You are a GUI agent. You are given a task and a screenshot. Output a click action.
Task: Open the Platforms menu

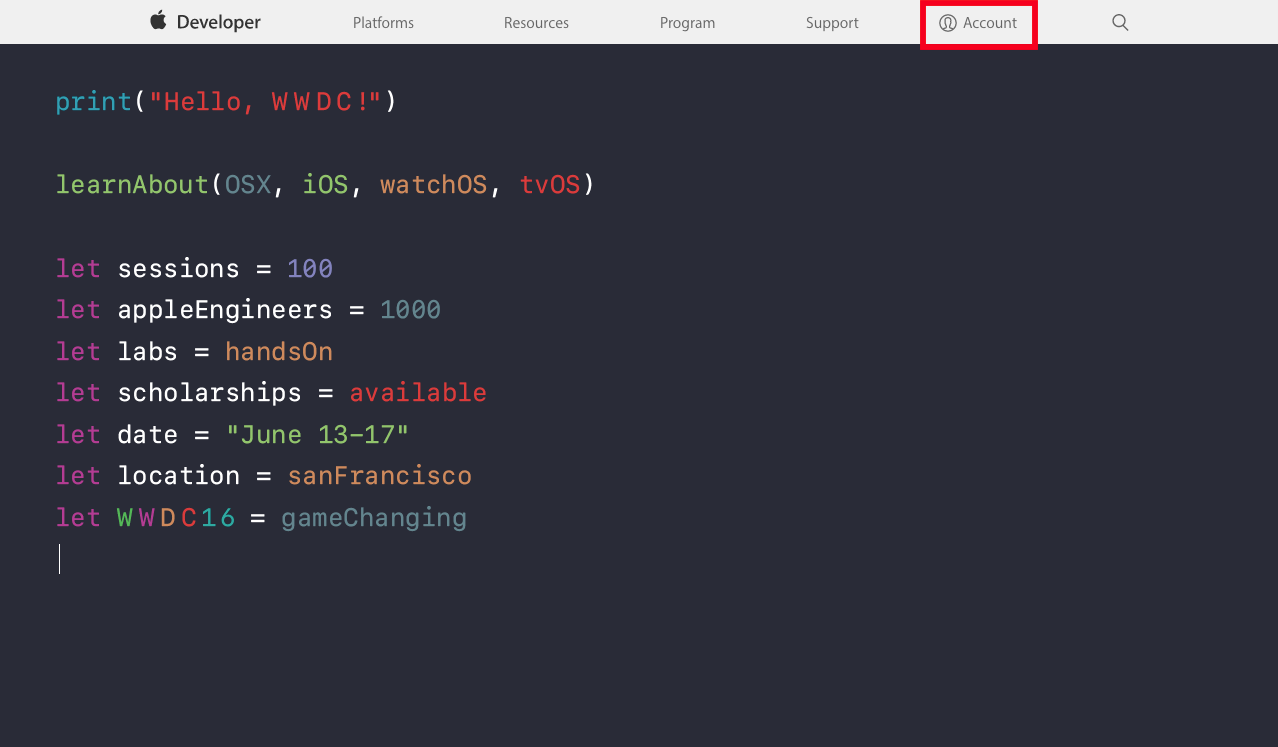click(383, 23)
